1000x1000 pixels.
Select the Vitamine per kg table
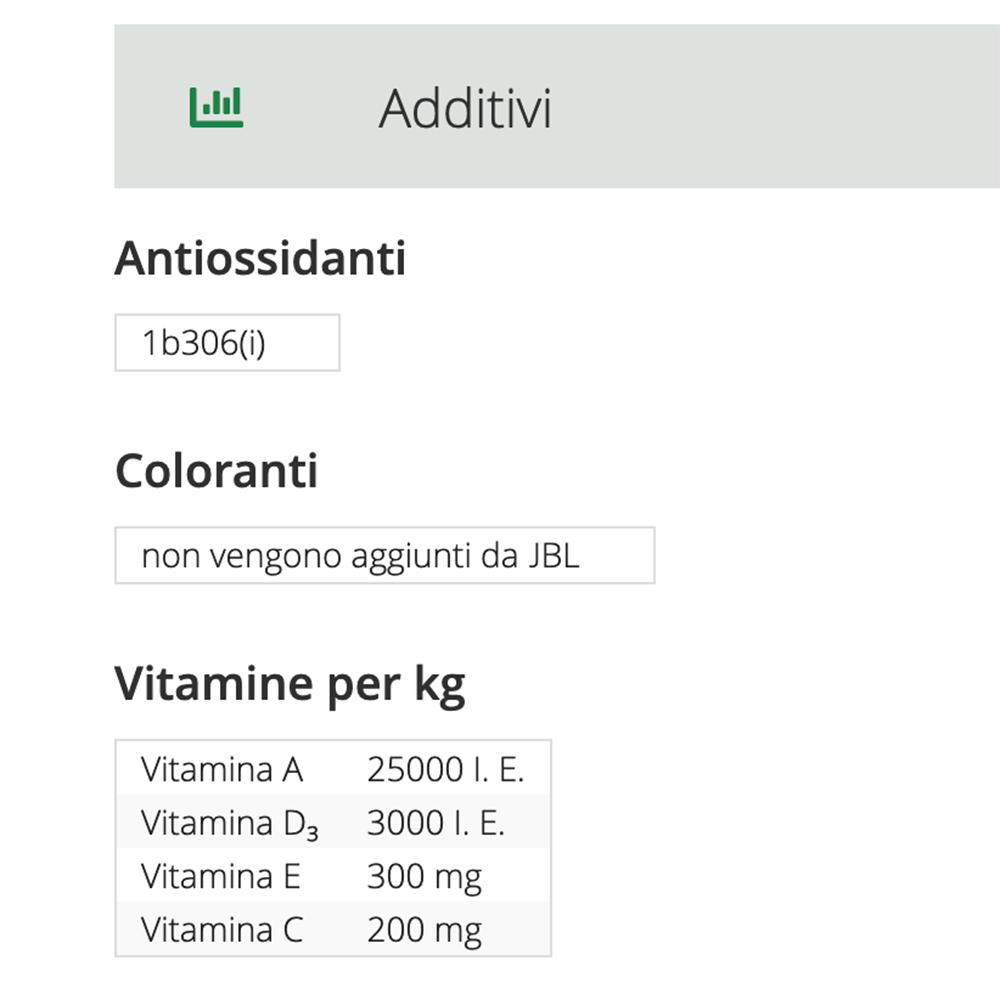click(x=334, y=849)
